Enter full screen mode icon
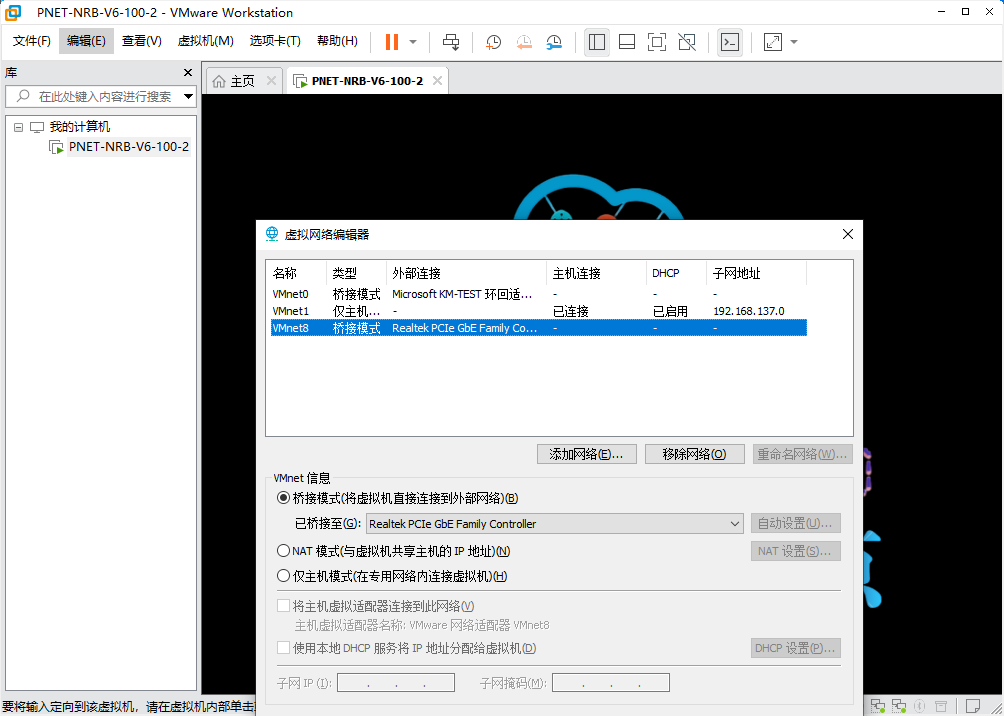Screen dimensions: 1004x716 (x=657, y=42)
